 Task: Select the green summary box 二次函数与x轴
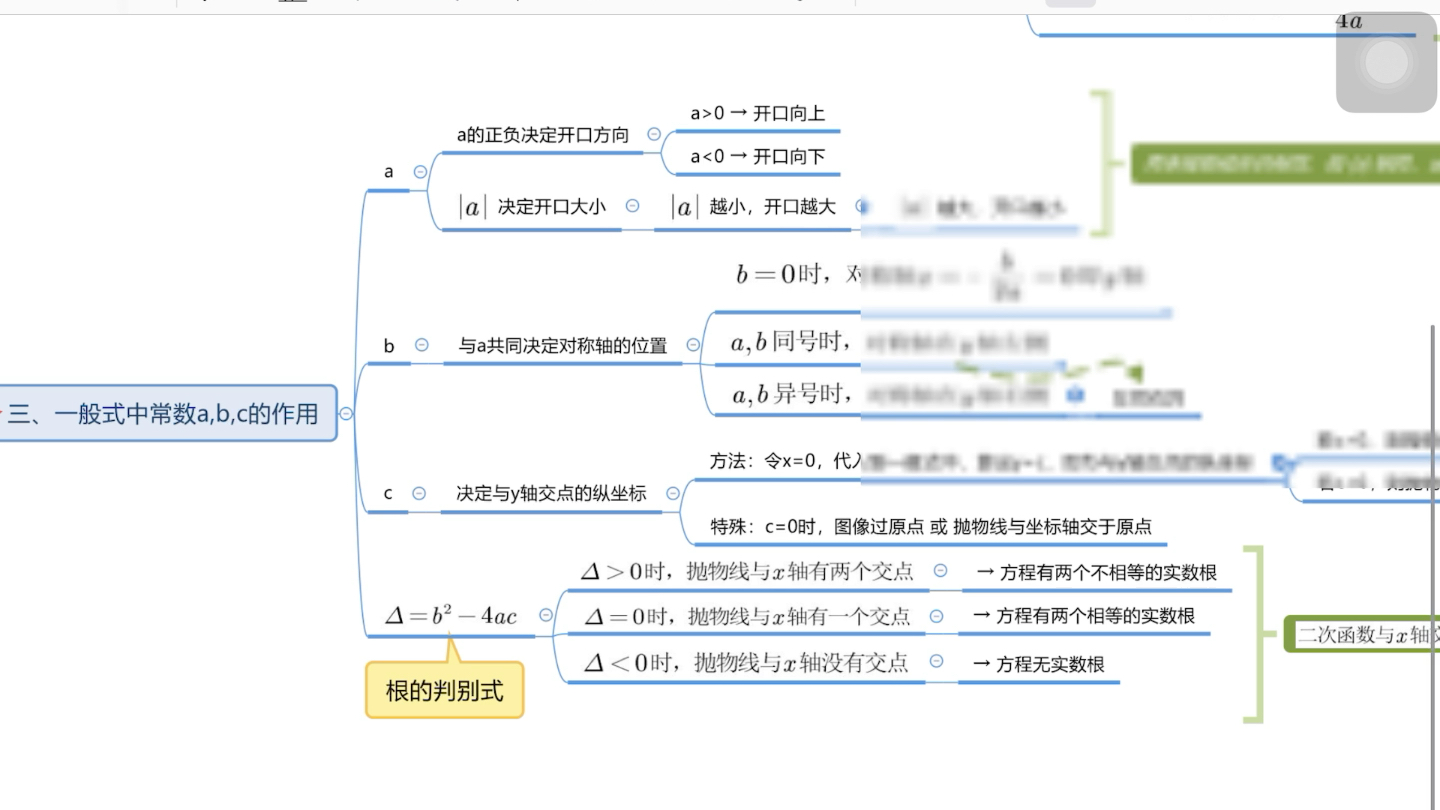point(1364,634)
